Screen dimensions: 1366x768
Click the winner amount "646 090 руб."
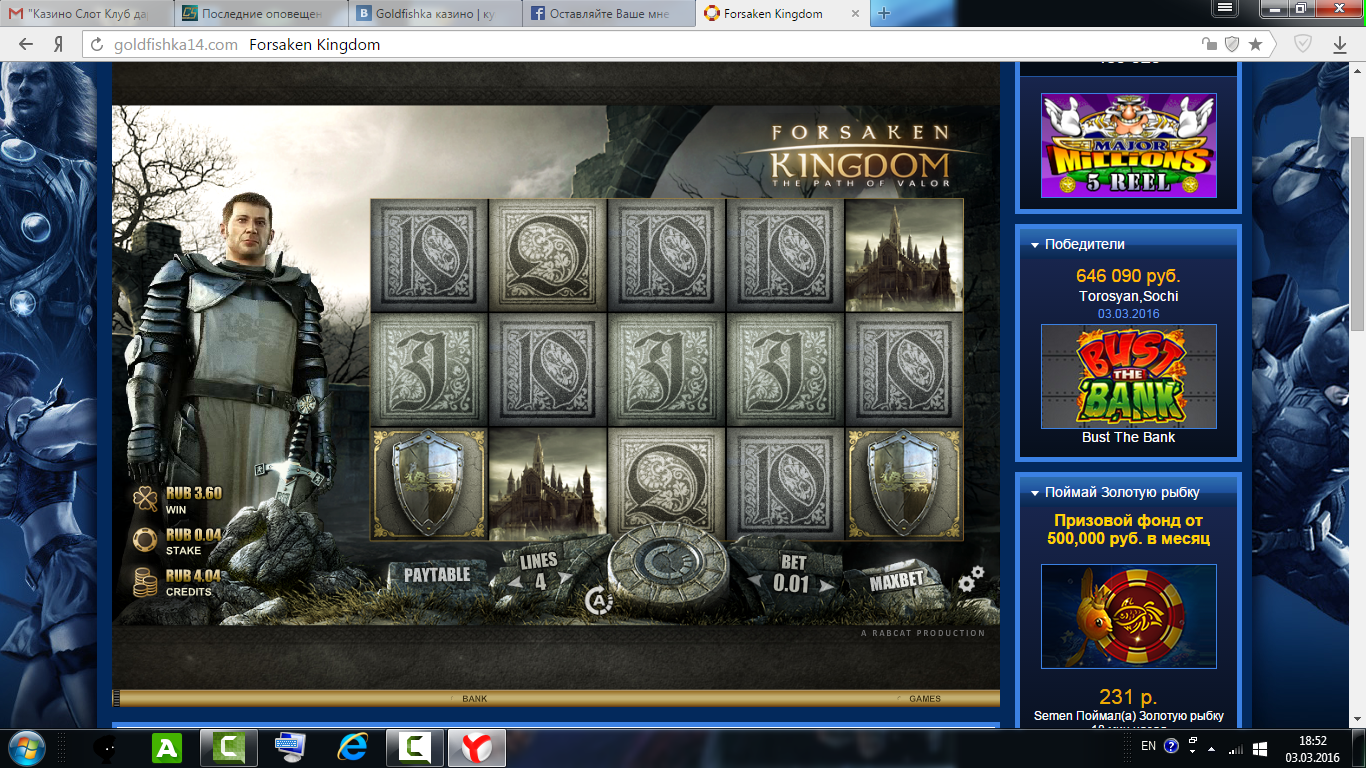point(1128,276)
